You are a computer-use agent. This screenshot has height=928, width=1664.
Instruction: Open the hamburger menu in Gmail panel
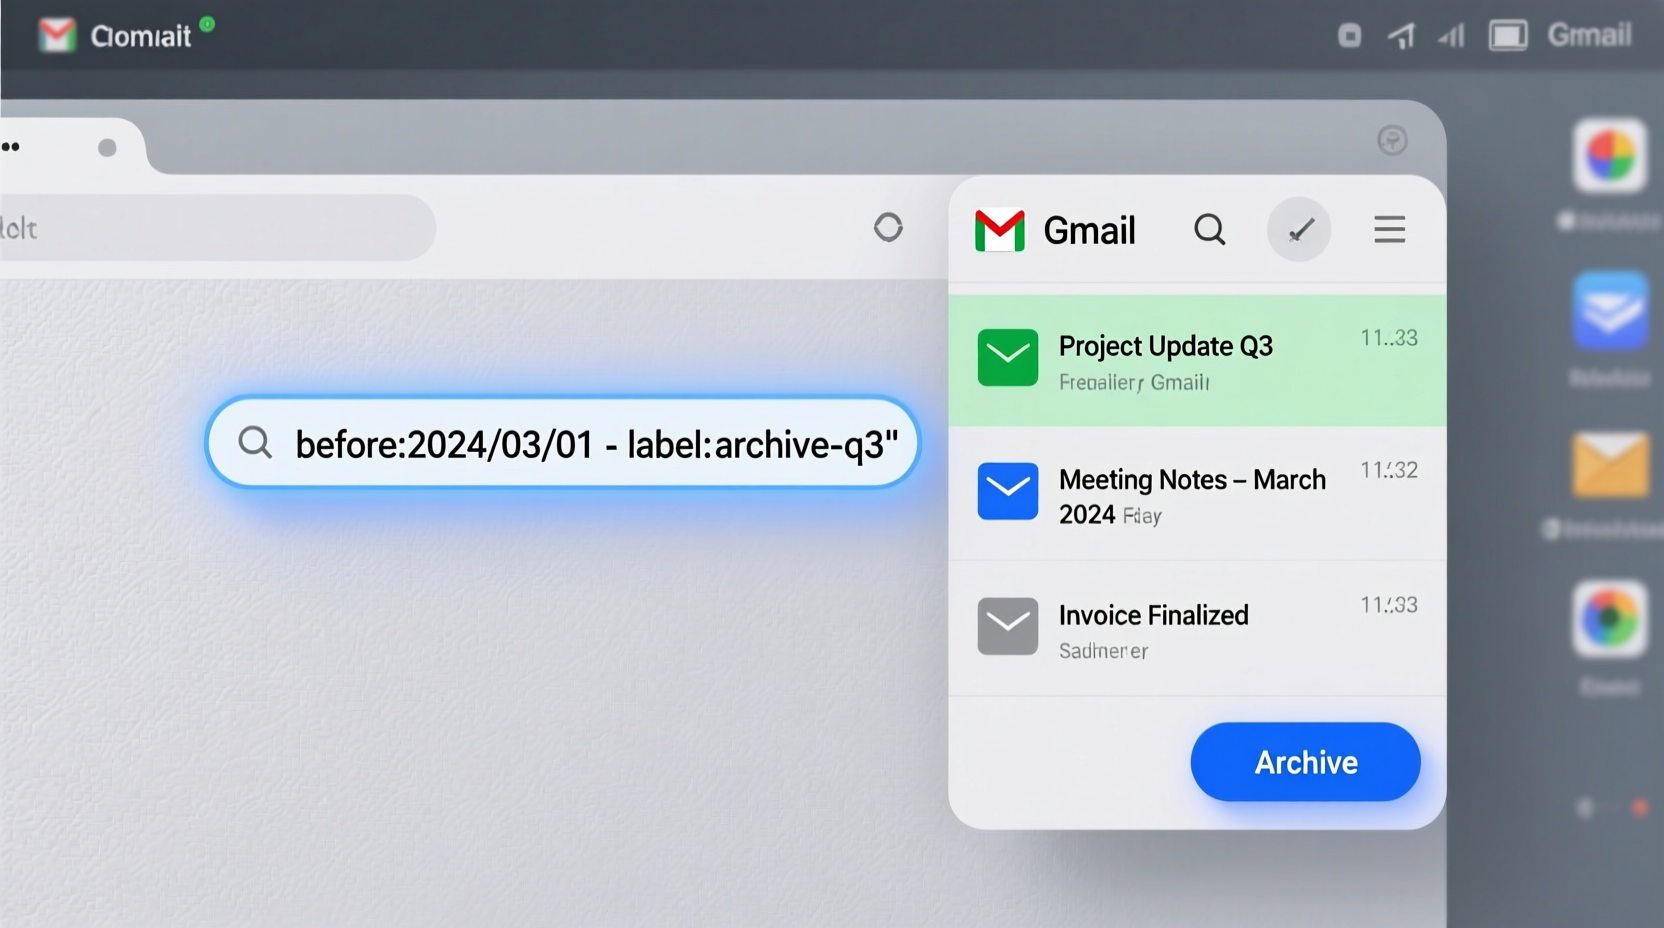(1389, 230)
